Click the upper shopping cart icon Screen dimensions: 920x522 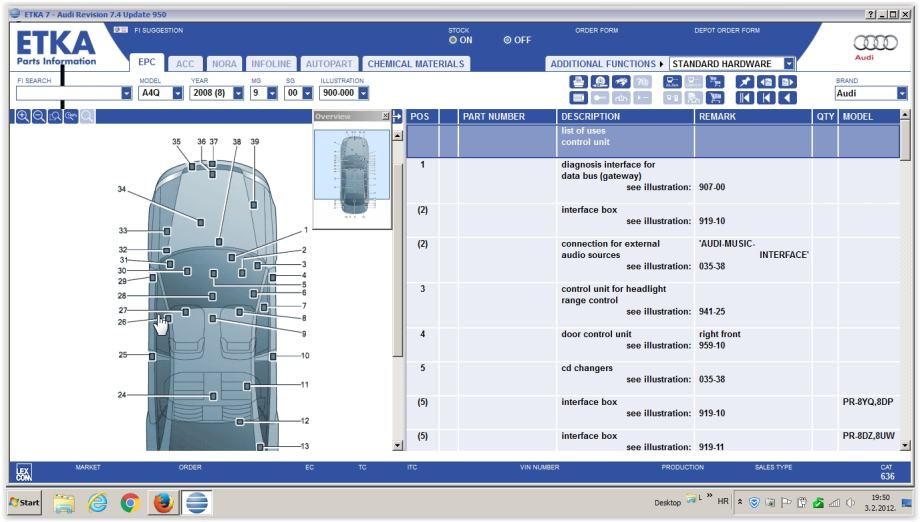click(x=715, y=82)
